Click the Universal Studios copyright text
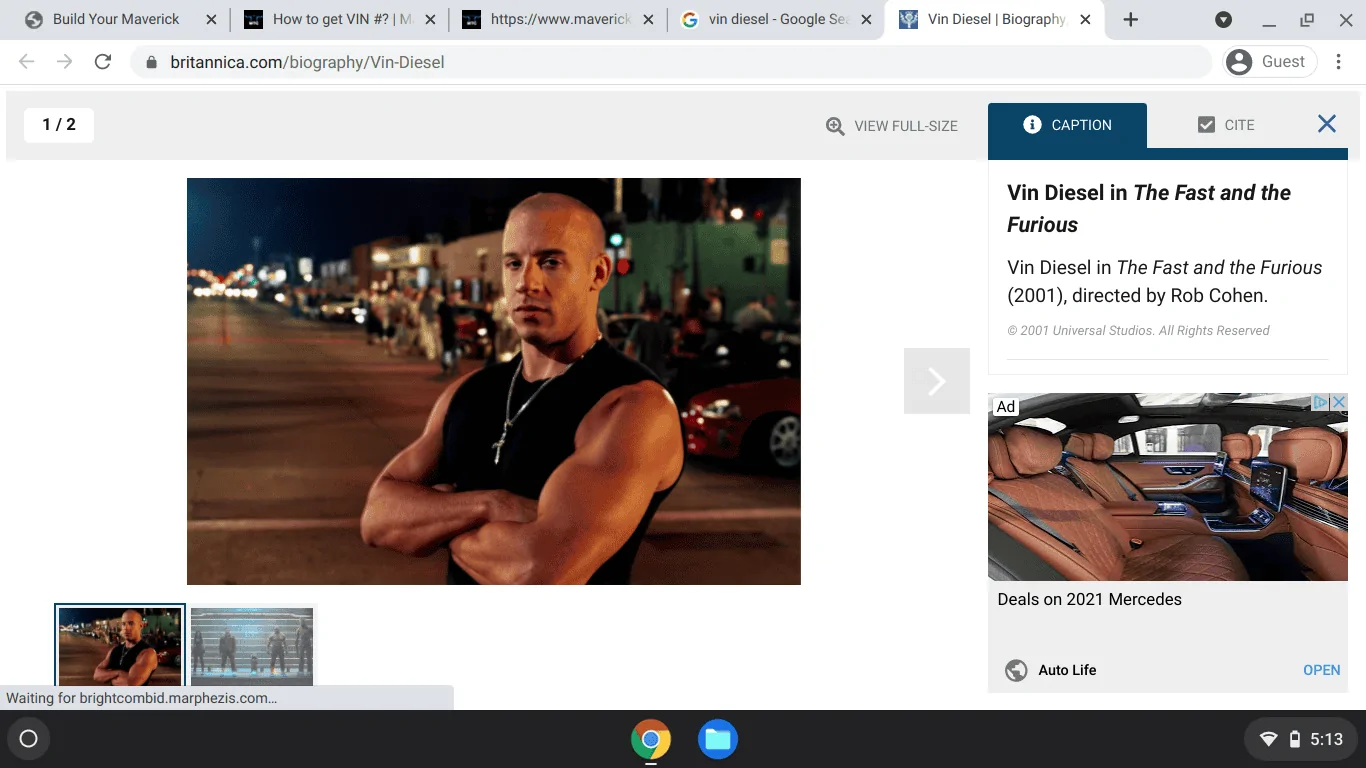The height and width of the screenshot is (768, 1366). (x=1138, y=331)
